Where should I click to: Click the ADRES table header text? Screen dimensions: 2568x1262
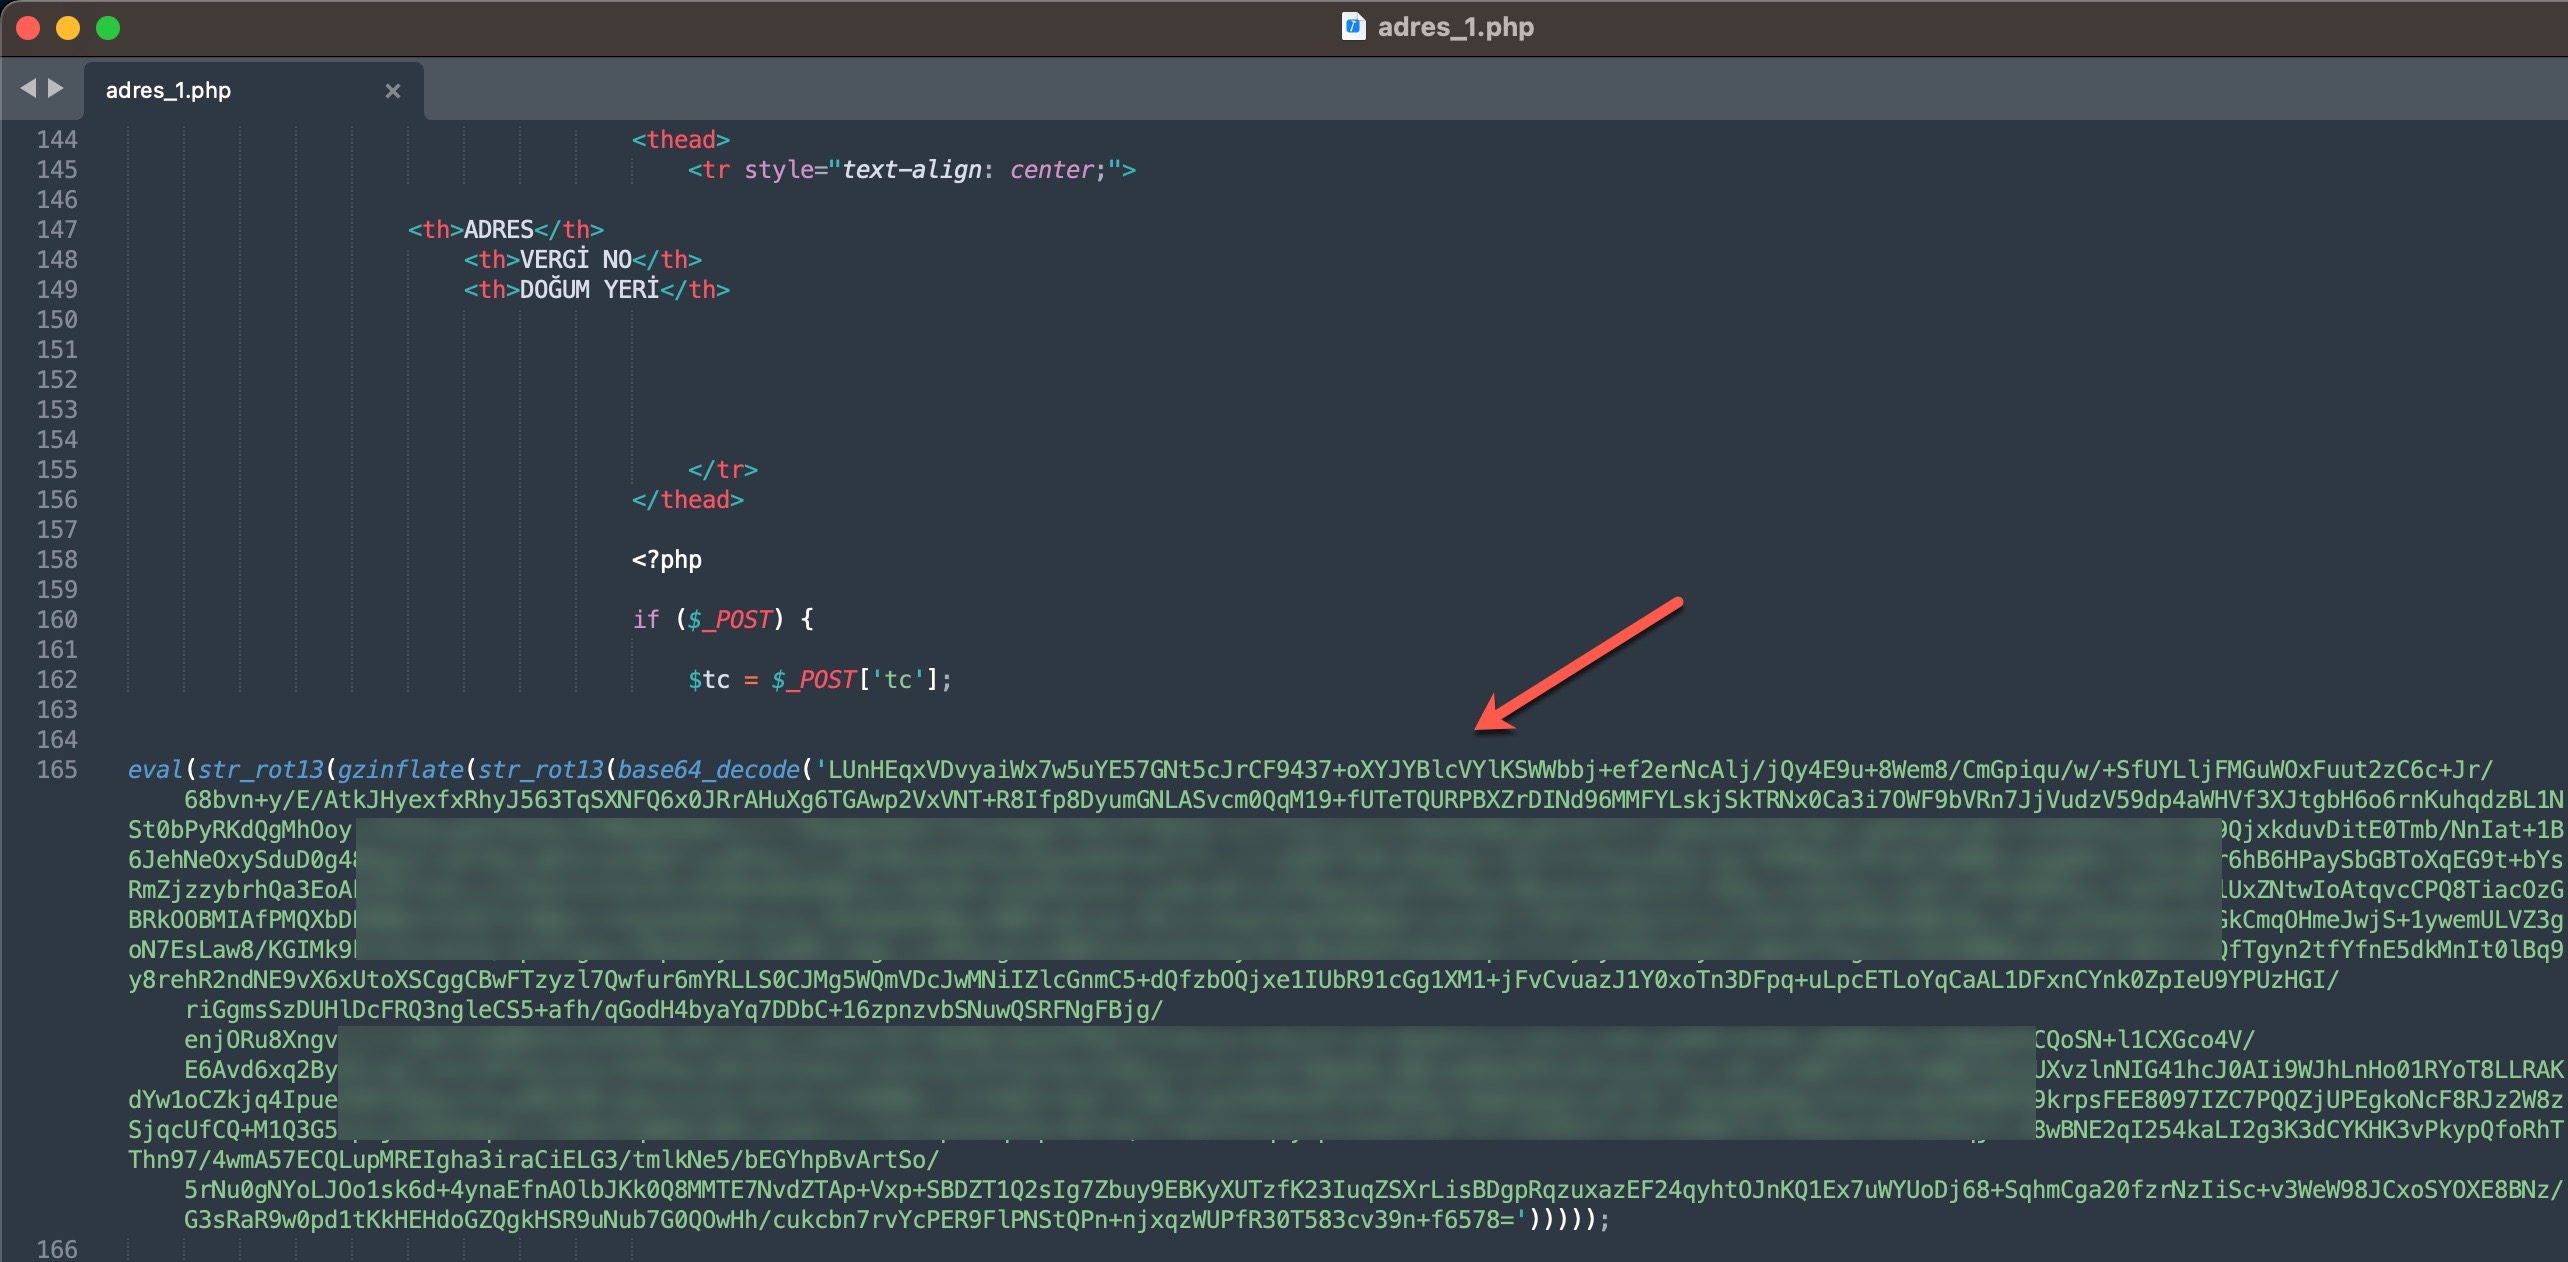point(498,230)
